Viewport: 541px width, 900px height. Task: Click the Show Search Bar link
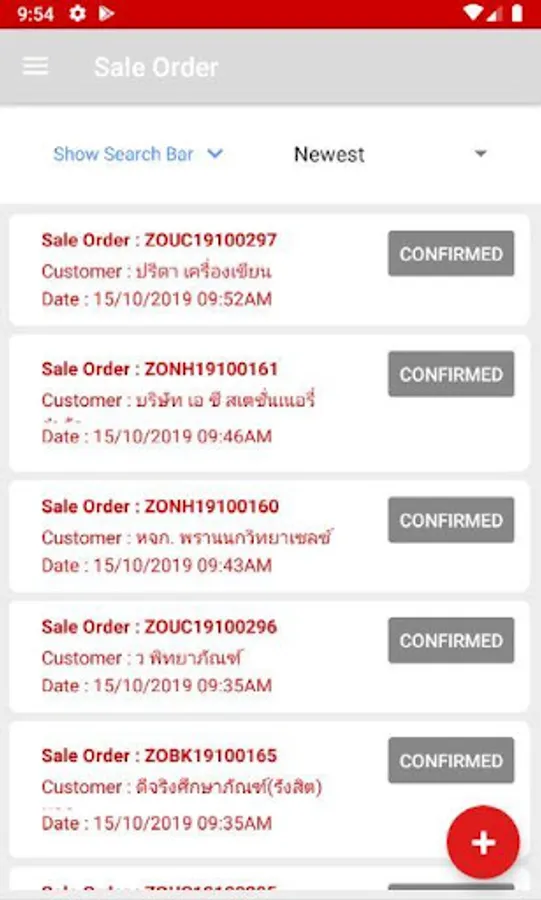click(x=123, y=154)
